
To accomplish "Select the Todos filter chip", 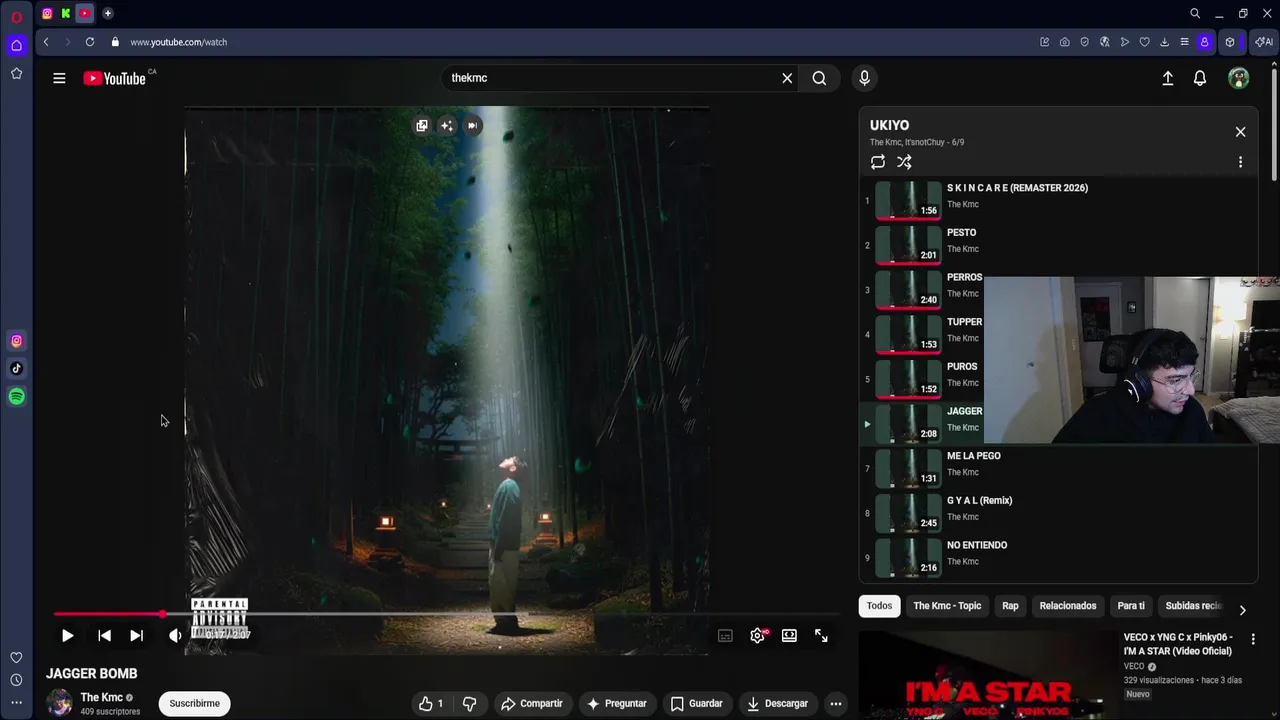I will click(x=879, y=606).
